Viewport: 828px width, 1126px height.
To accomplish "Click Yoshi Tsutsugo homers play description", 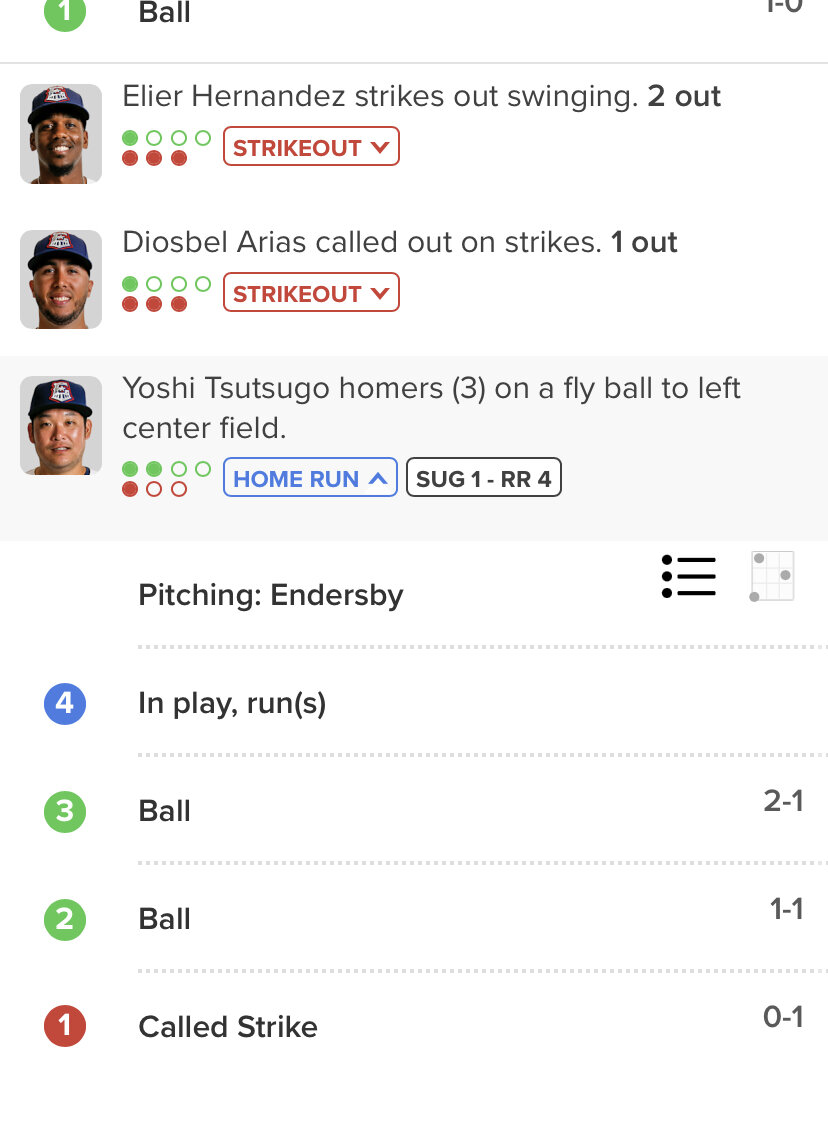I will point(431,407).
